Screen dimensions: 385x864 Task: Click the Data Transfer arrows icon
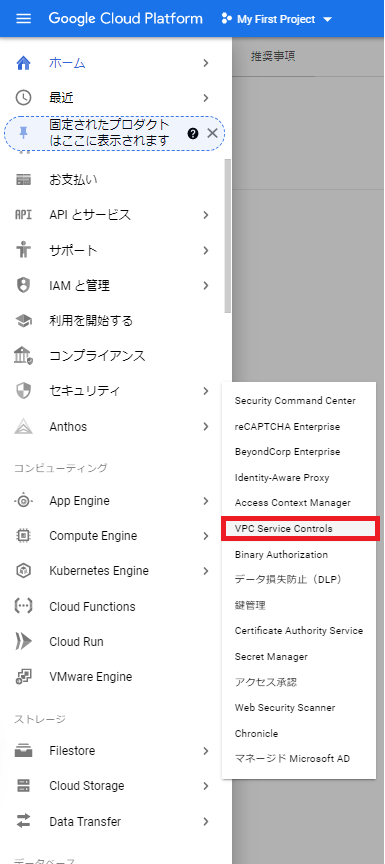23,821
